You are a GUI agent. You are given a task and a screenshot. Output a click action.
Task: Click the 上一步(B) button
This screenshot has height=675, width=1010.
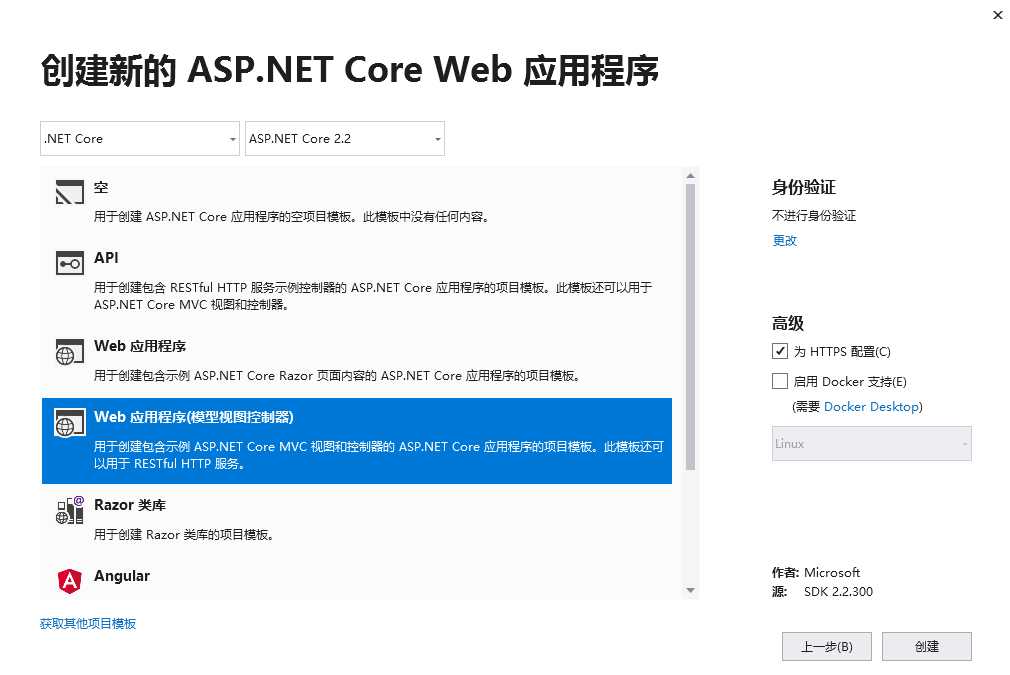[826, 647]
